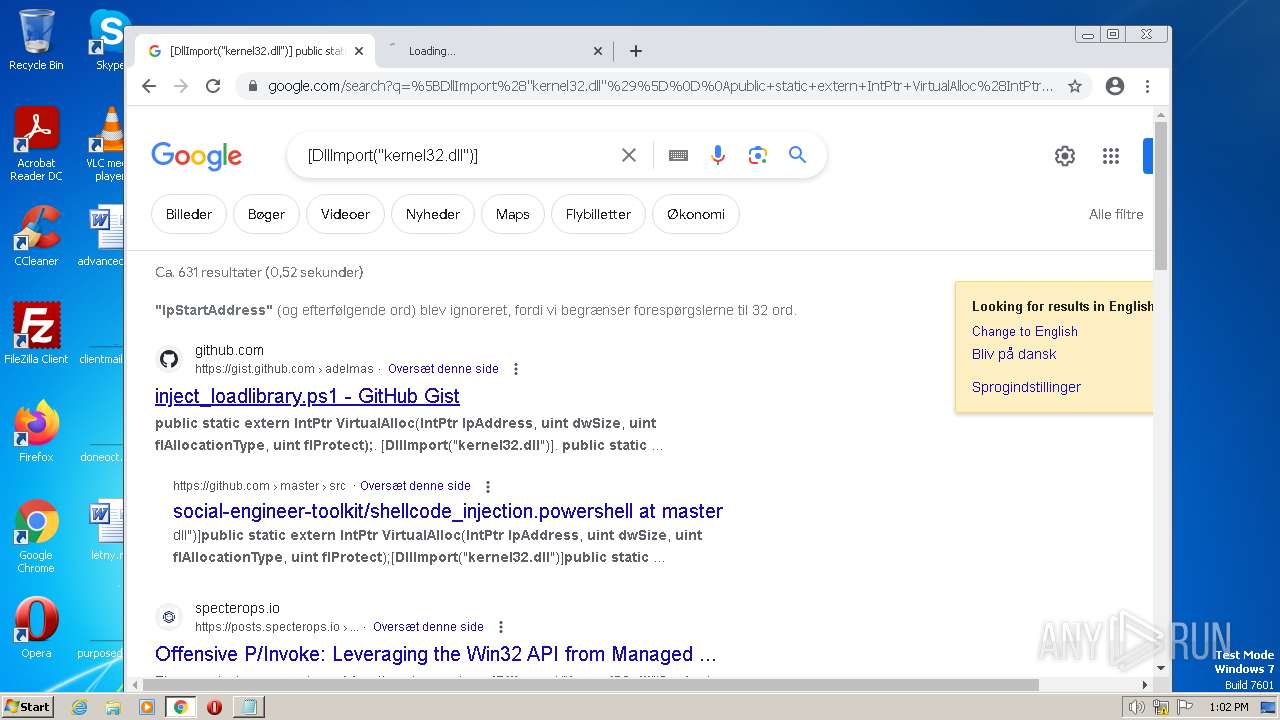Viewport: 1280px width, 720px height.
Task: Bookmark this page with the star icon
Action: pyautogui.click(x=1075, y=86)
